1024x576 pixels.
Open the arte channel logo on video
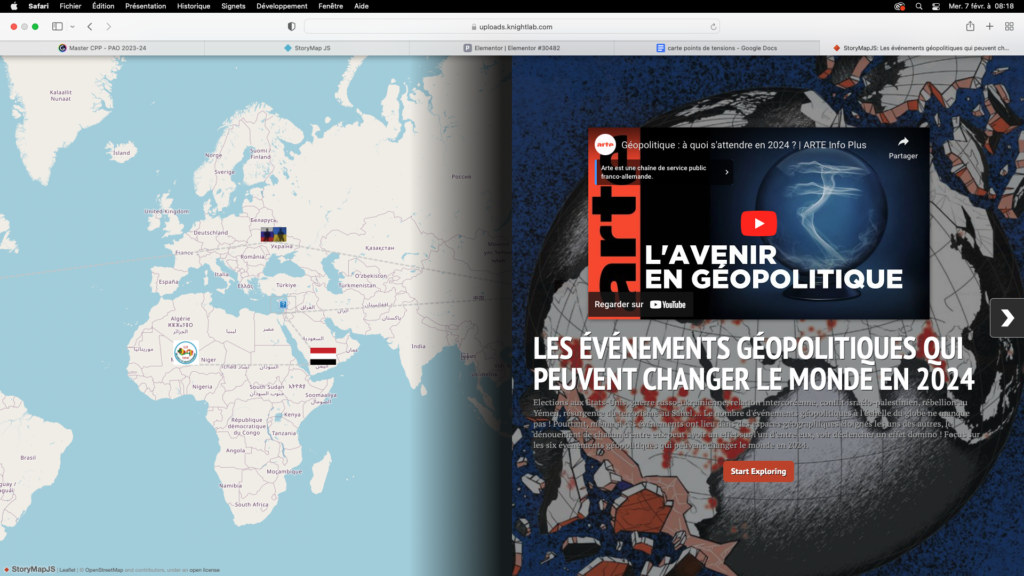click(x=605, y=145)
